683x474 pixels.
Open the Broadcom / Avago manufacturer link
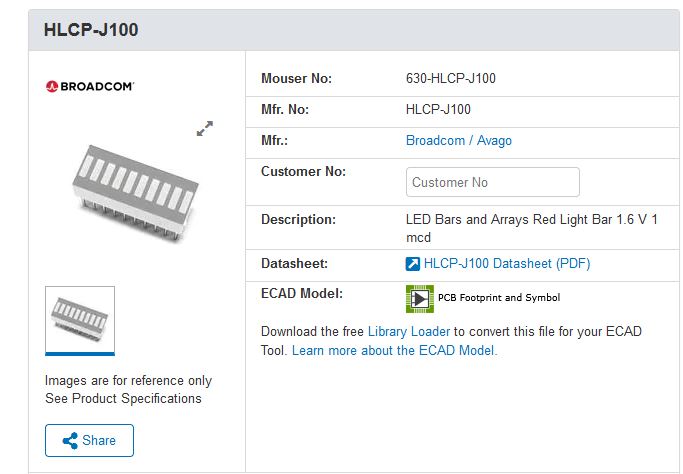tap(459, 141)
